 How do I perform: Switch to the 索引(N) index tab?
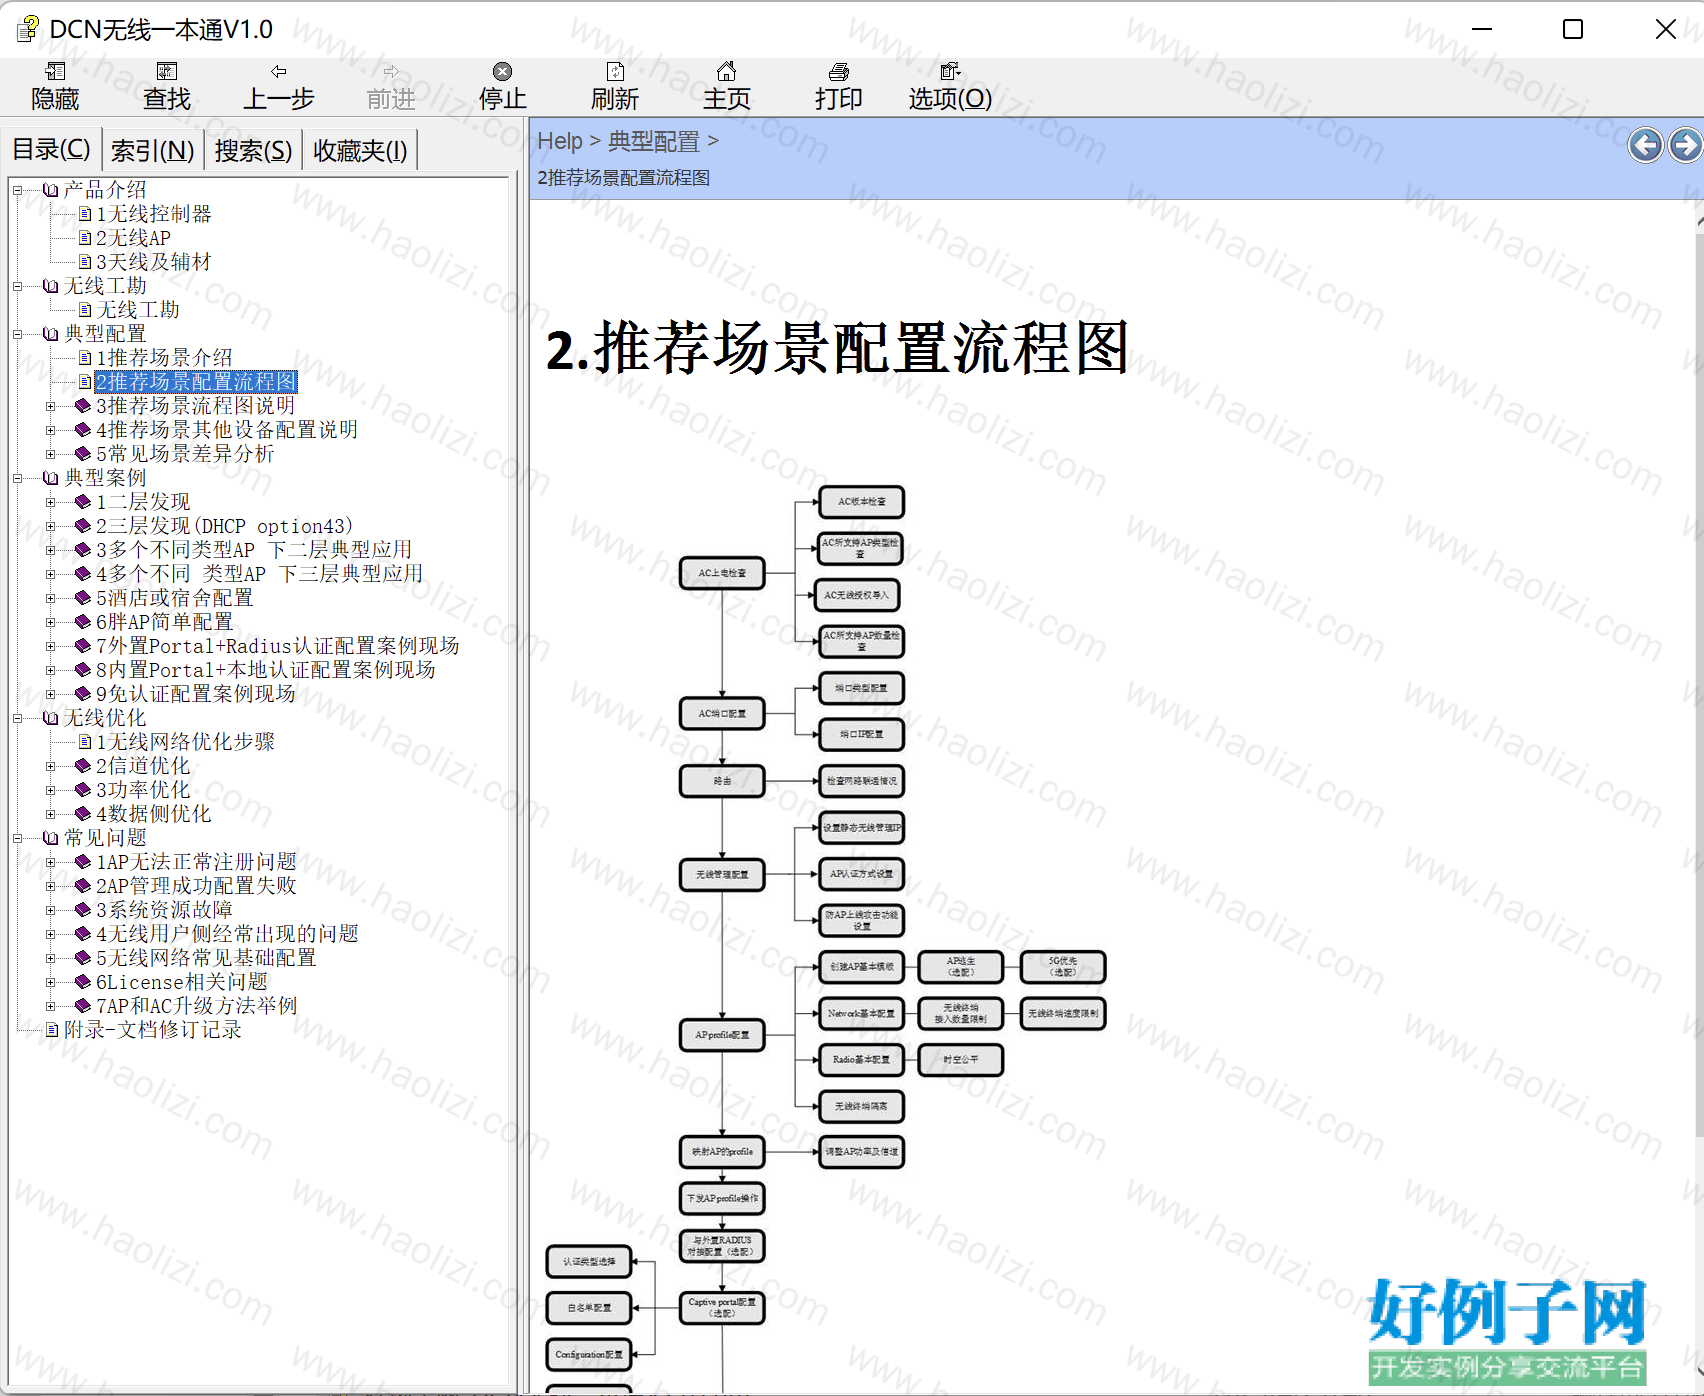coord(152,150)
